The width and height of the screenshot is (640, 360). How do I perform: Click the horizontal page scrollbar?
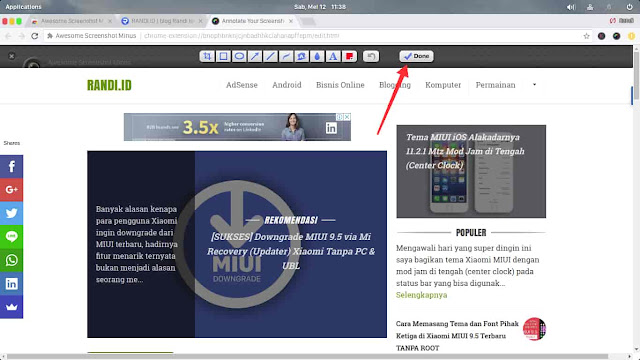pyautogui.click(x=307, y=357)
